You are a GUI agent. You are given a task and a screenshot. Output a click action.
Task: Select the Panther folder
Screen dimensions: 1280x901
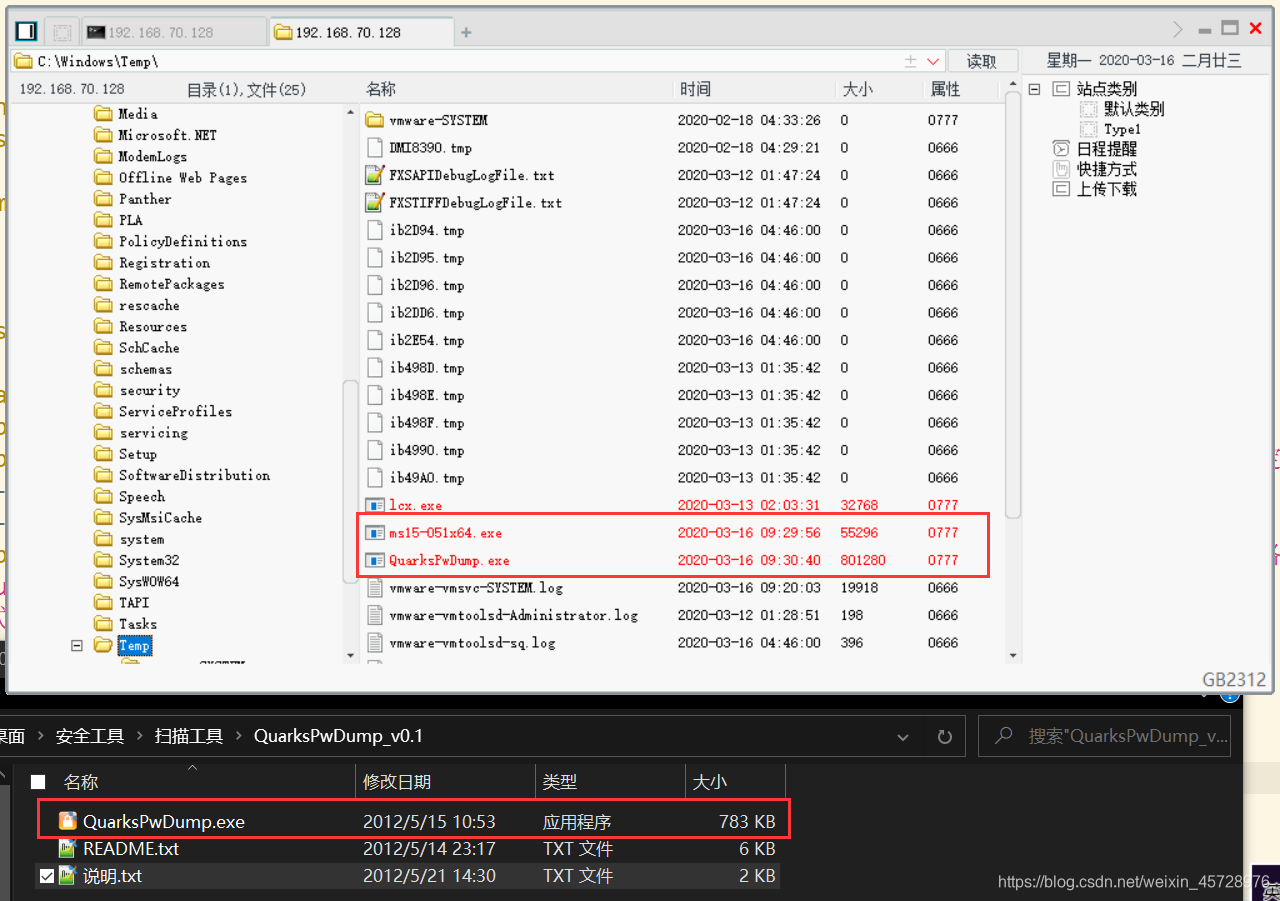tap(144, 199)
